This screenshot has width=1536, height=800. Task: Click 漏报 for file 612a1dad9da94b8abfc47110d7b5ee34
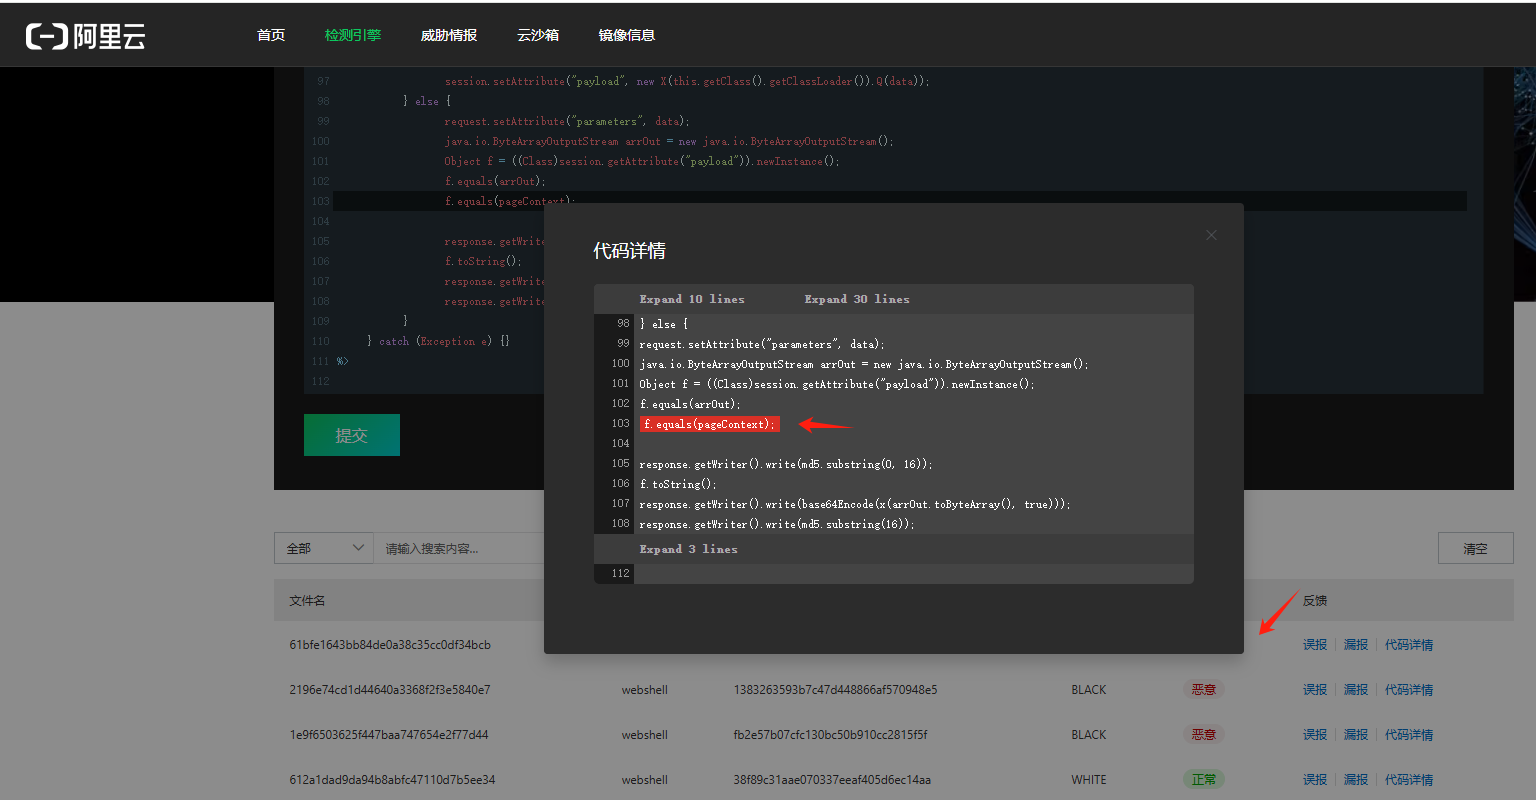pyautogui.click(x=1356, y=780)
